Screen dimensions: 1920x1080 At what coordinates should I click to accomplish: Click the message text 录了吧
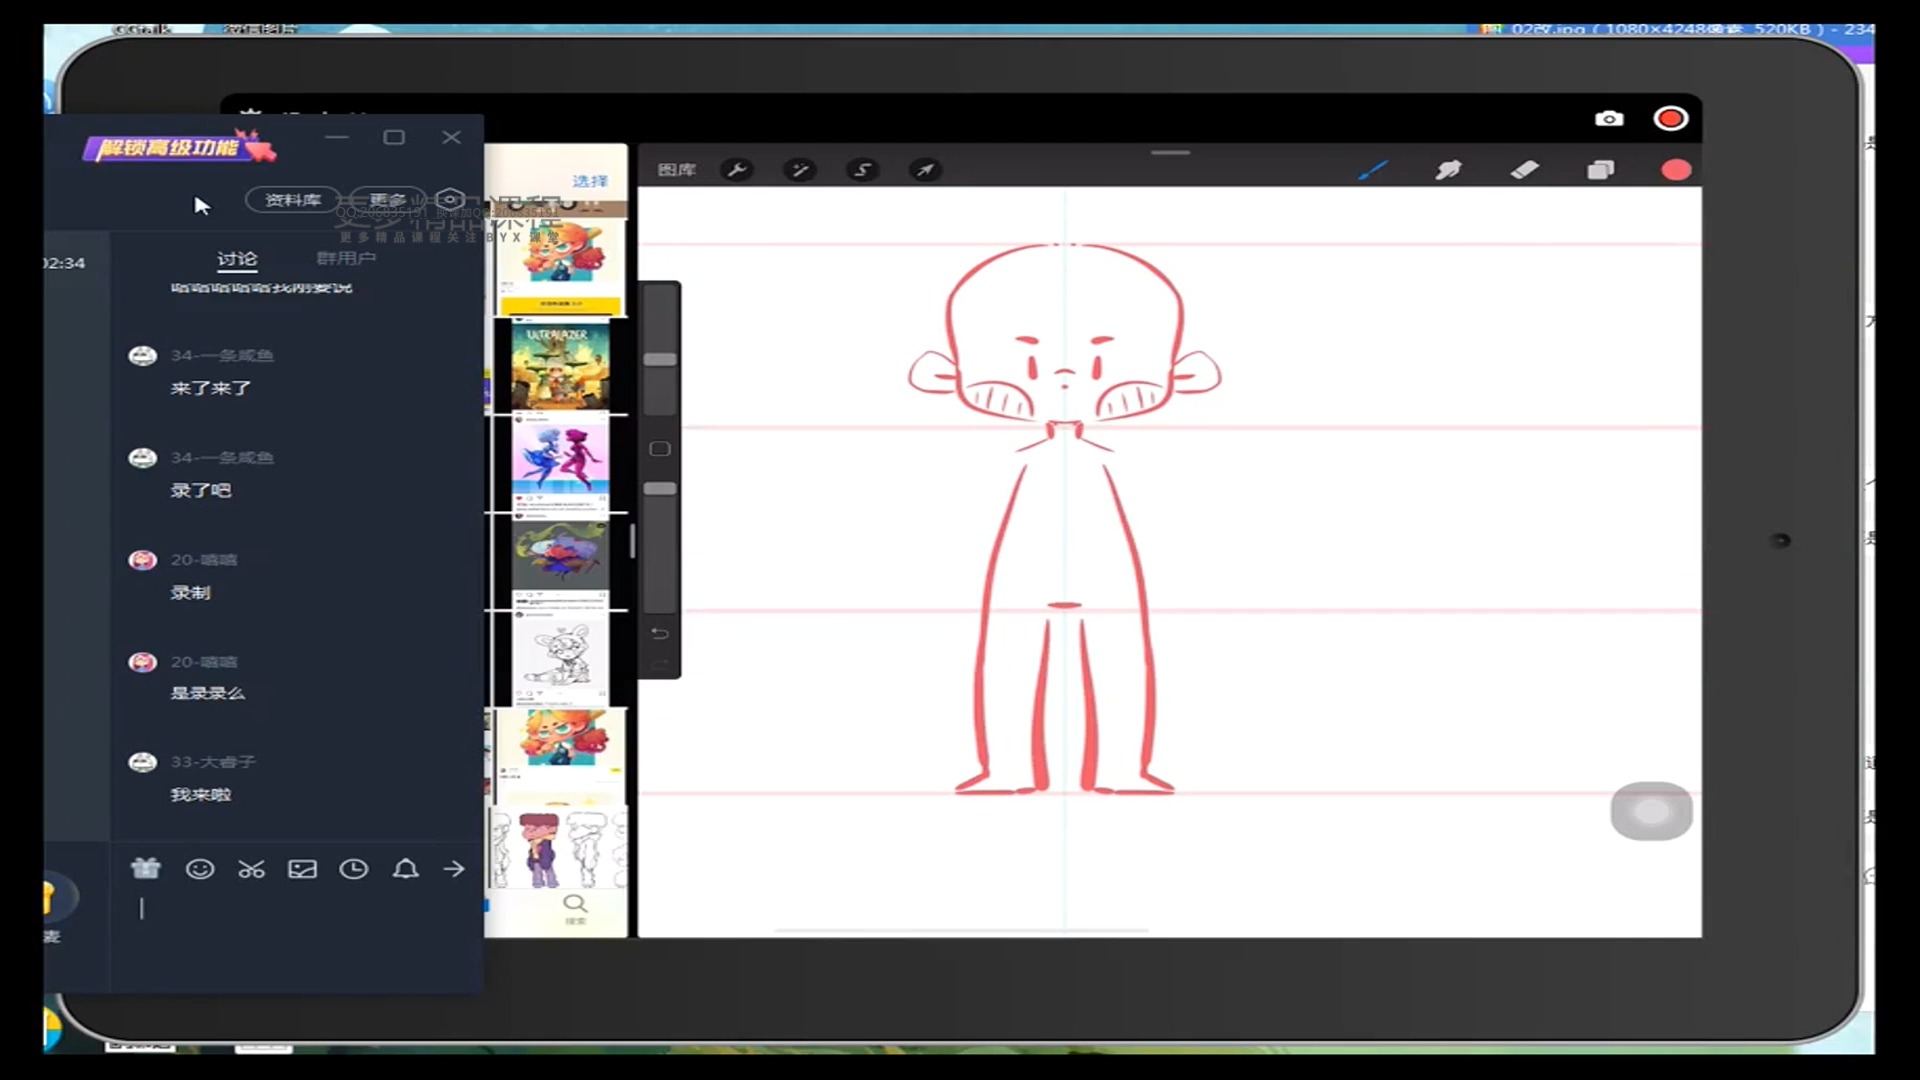pyautogui.click(x=201, y=490)
